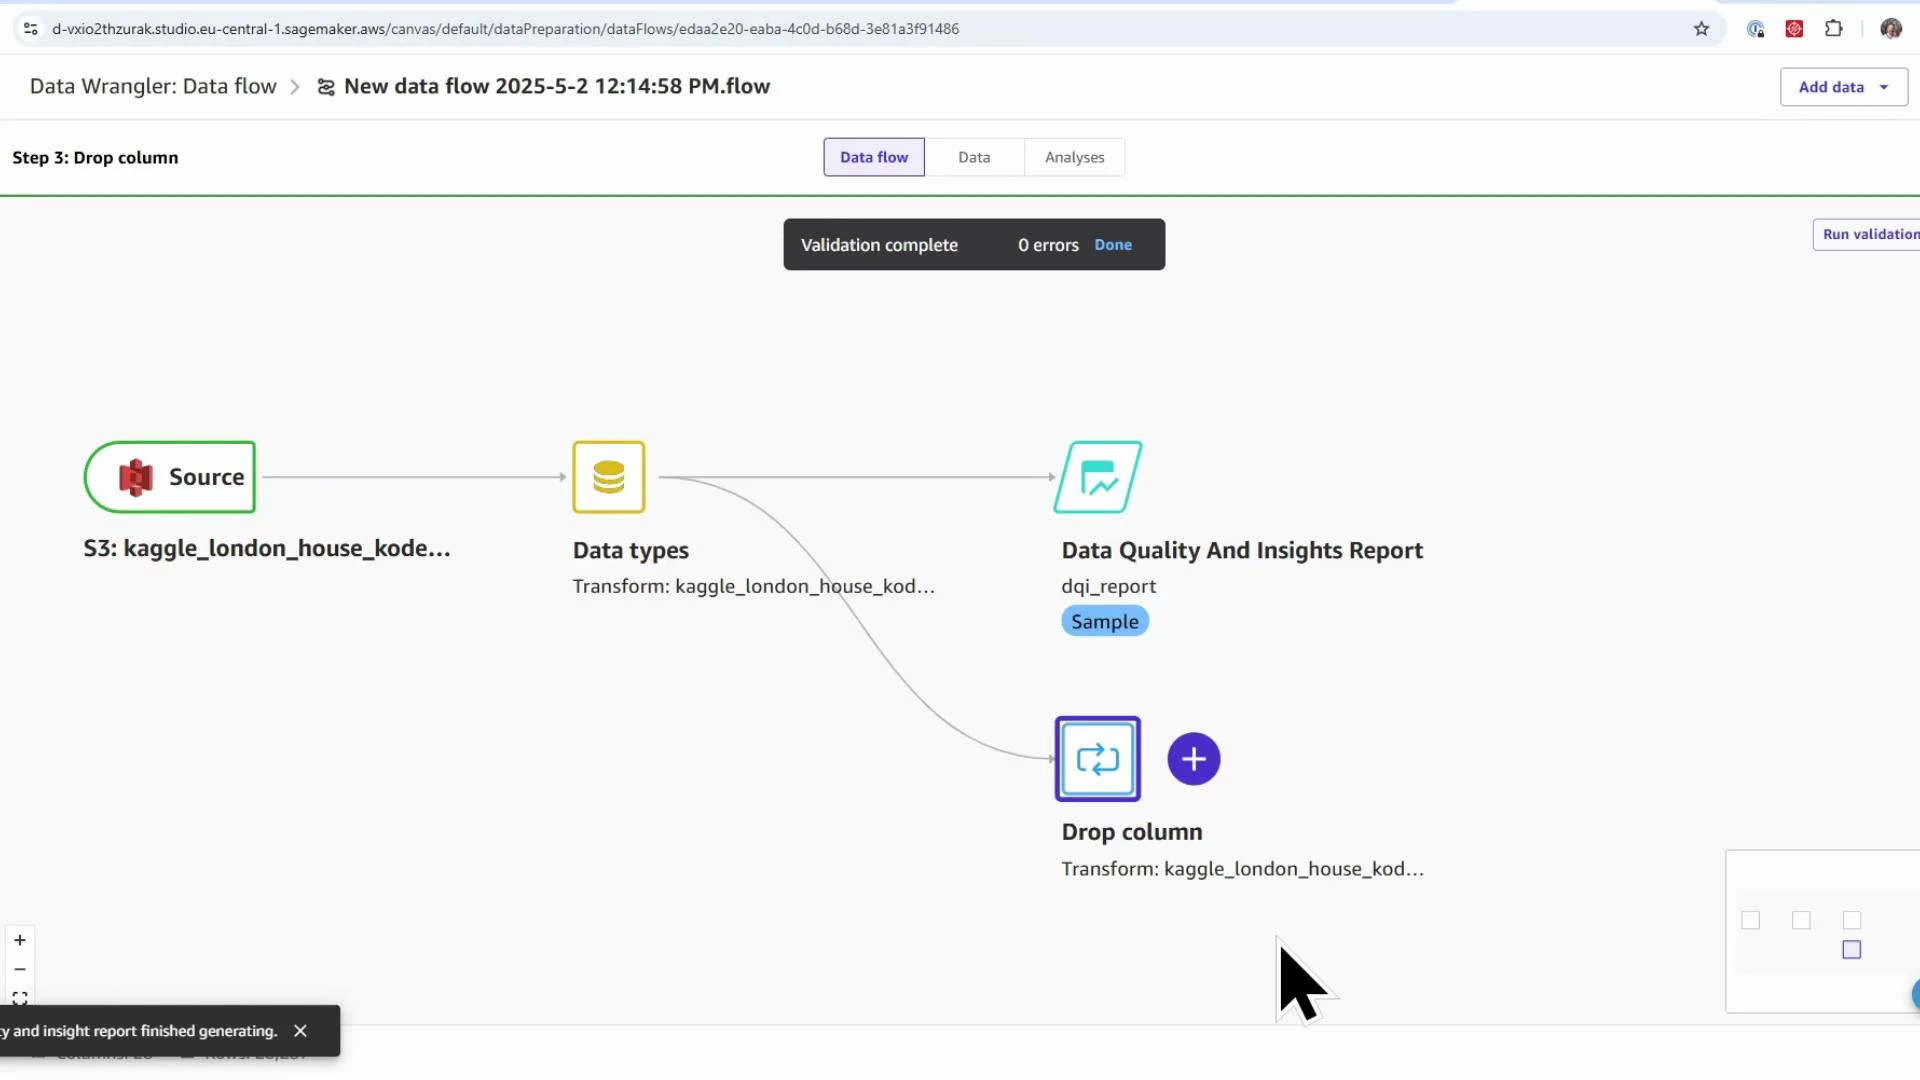Screen dimensions: 1920x1080
Task: Click the profile avatar in the top right
Action: click(x=1892, y=28)
